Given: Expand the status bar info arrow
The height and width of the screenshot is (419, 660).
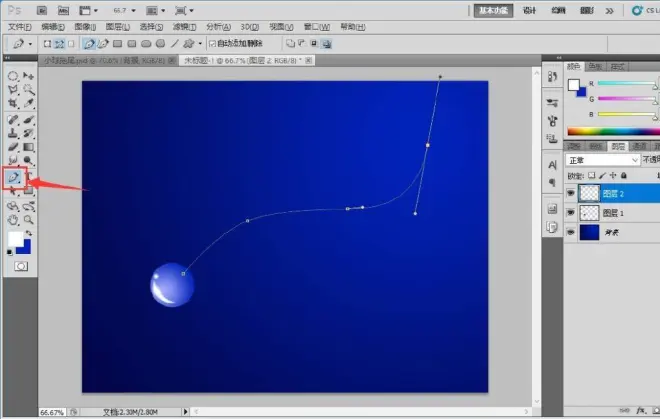Looking at the screenshot, I should tap(186, 411).
